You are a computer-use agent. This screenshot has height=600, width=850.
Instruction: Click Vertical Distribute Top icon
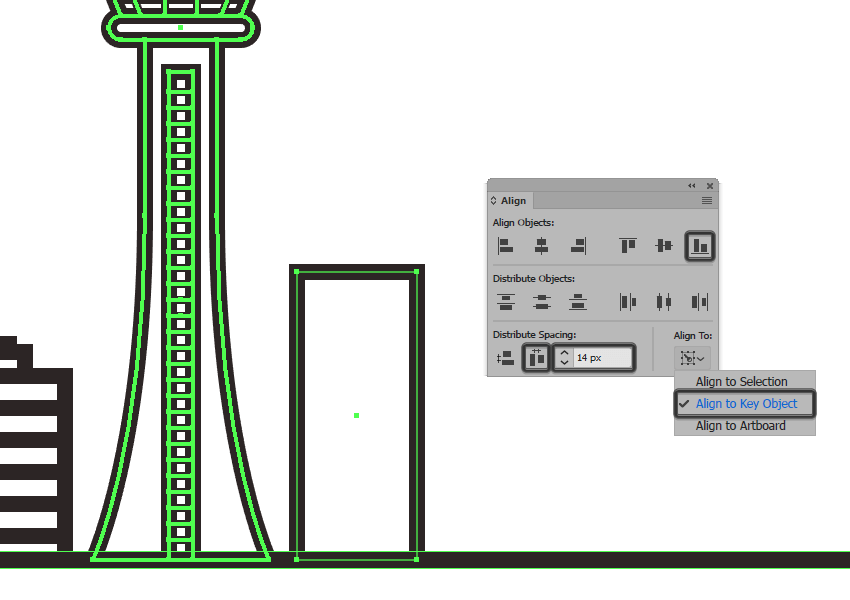click(505, 302)
